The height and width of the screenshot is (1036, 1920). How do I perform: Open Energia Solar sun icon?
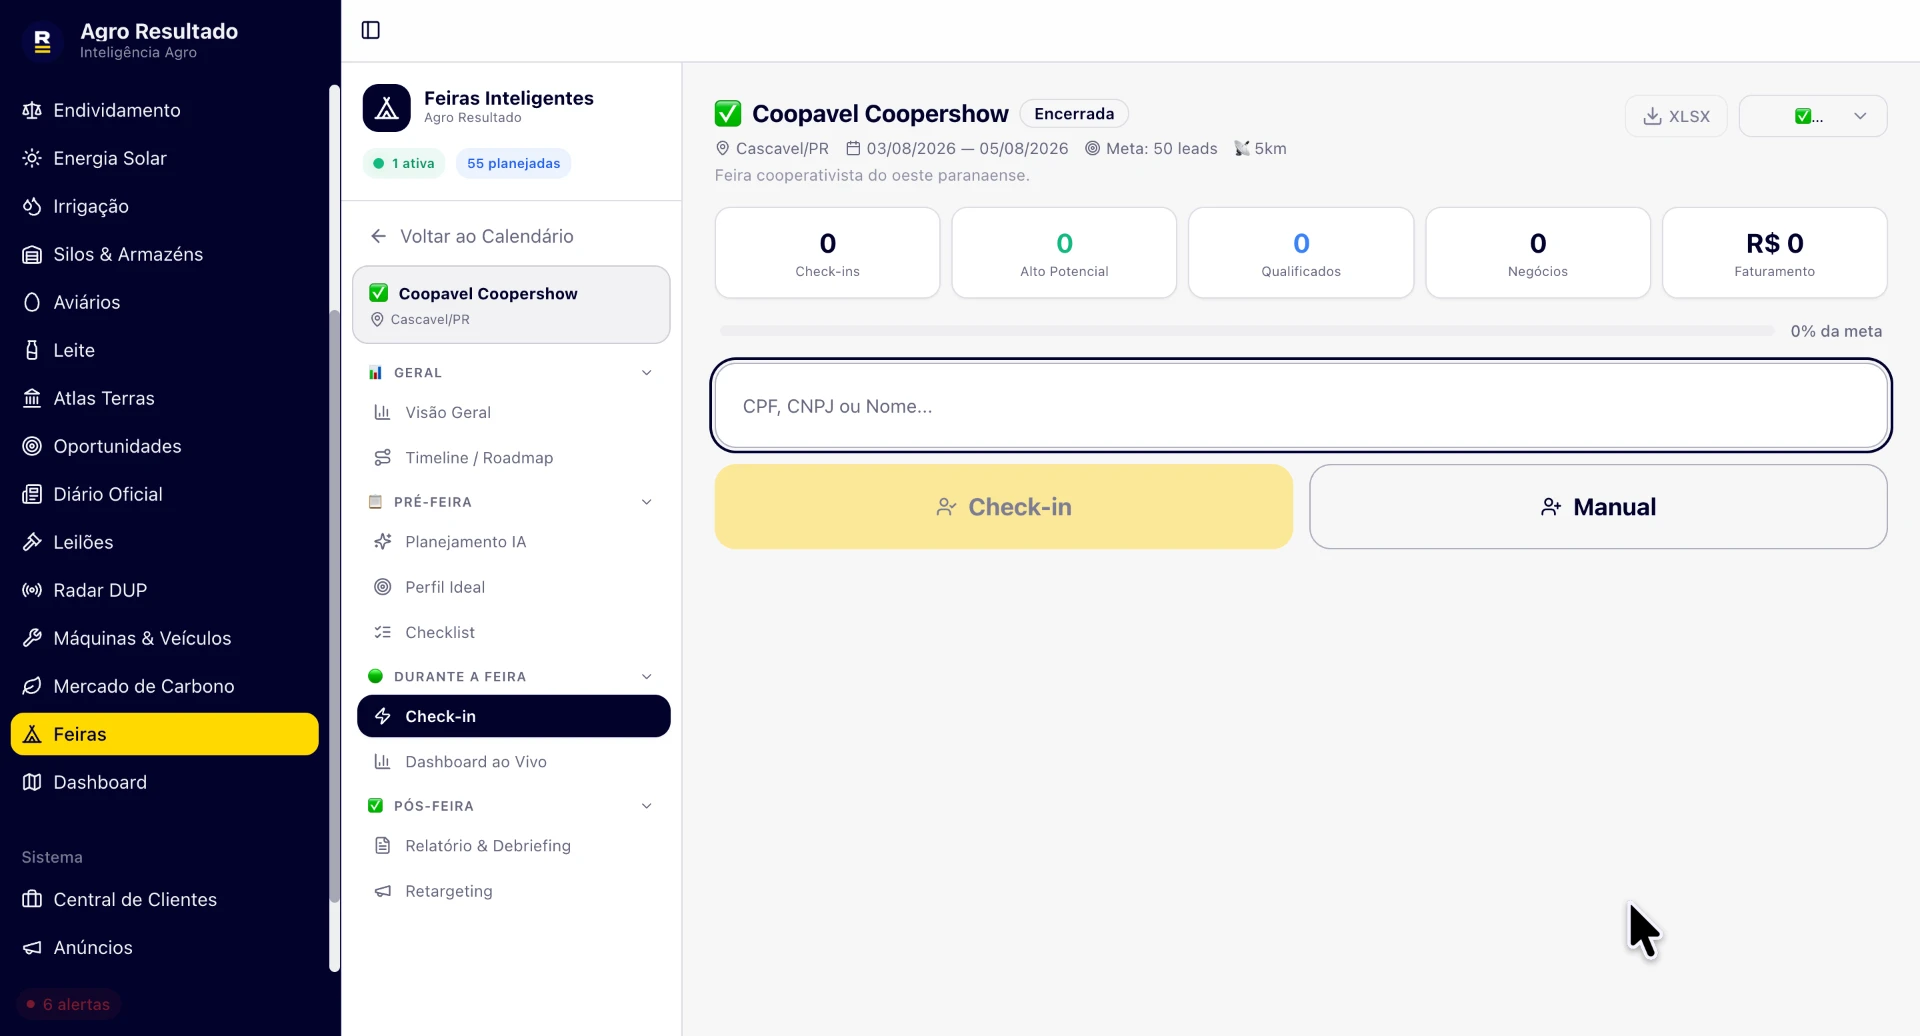point(32,158)
